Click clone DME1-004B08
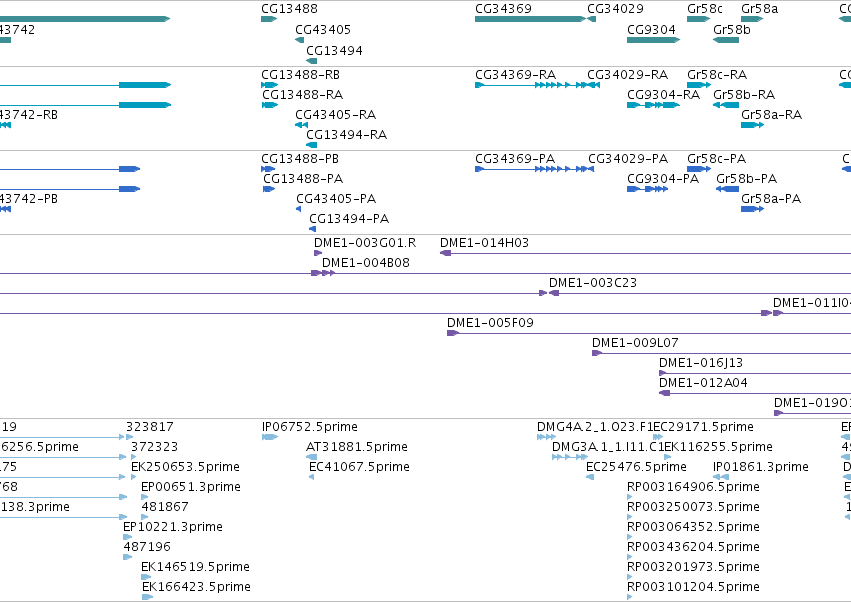Image resolution: width=851 pixels, height=602 pixels. coord(366,263)
